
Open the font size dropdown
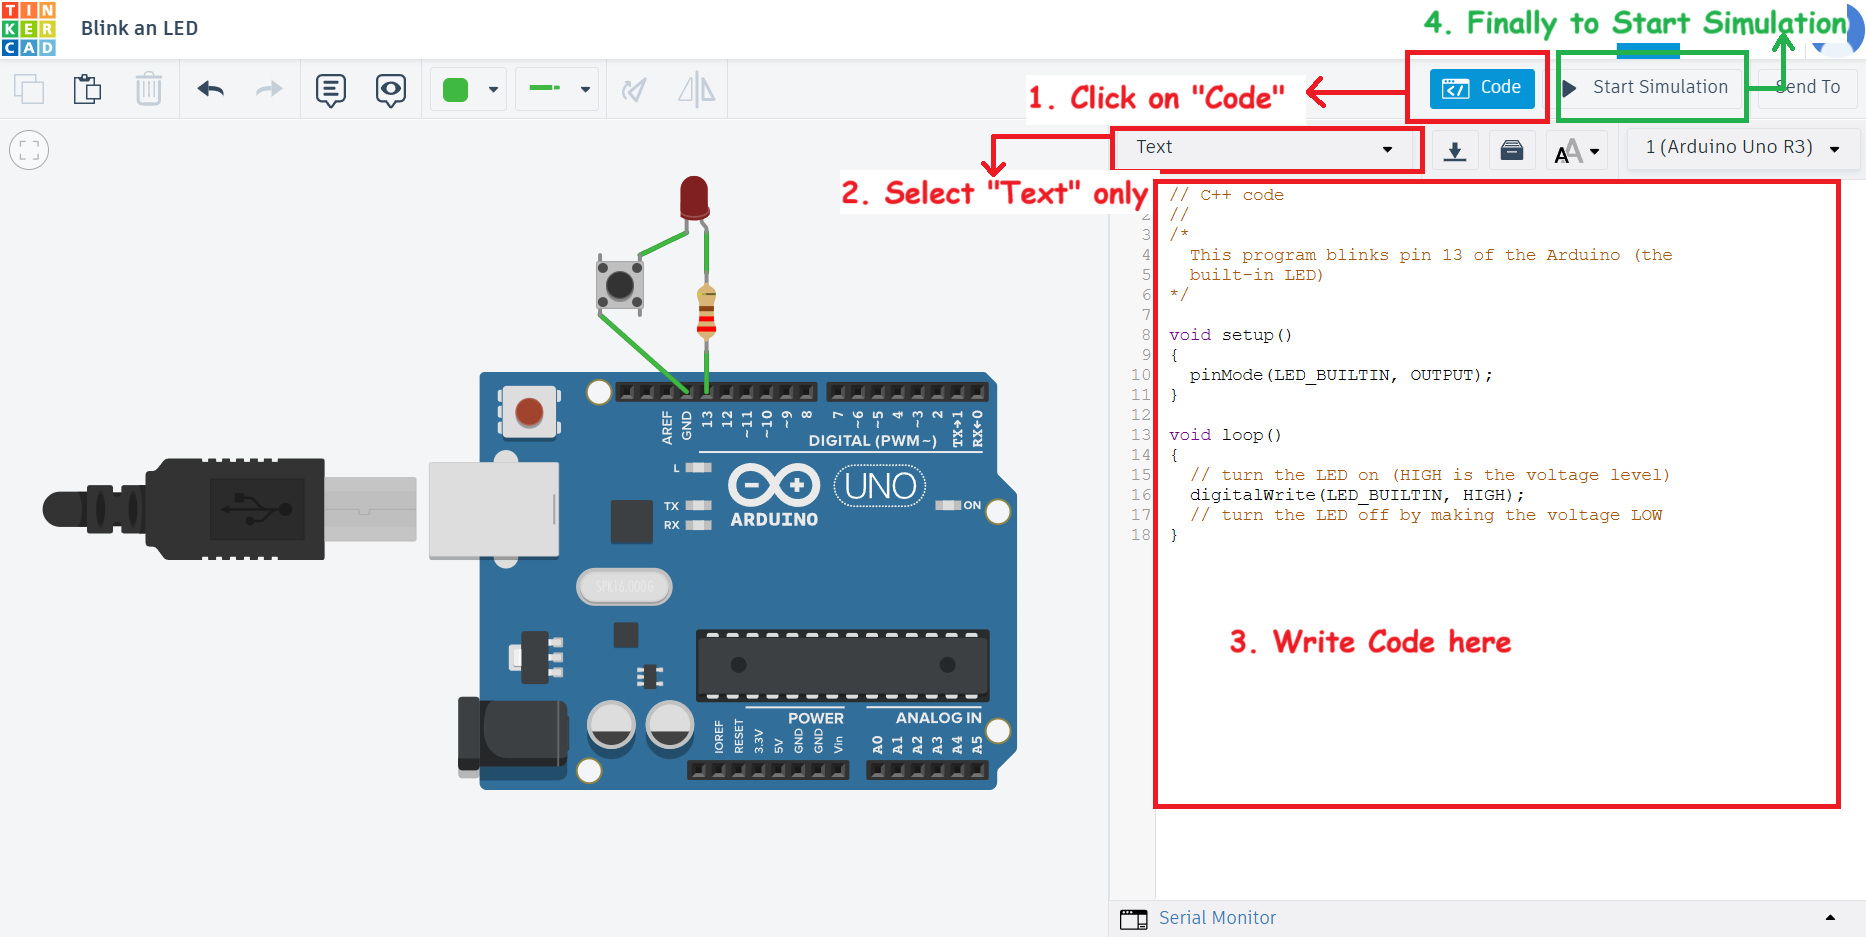[x=1577, y=151]
